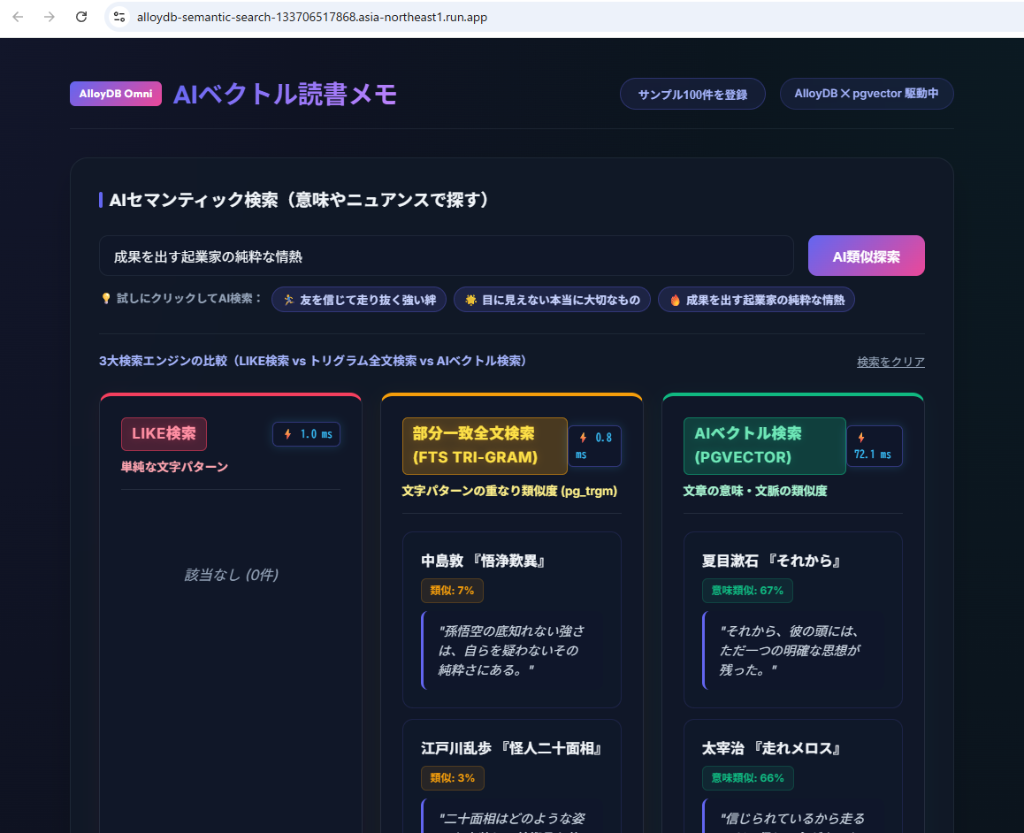Open the 太宰治『走れメロス』 result card title

(x=771, y=748)
